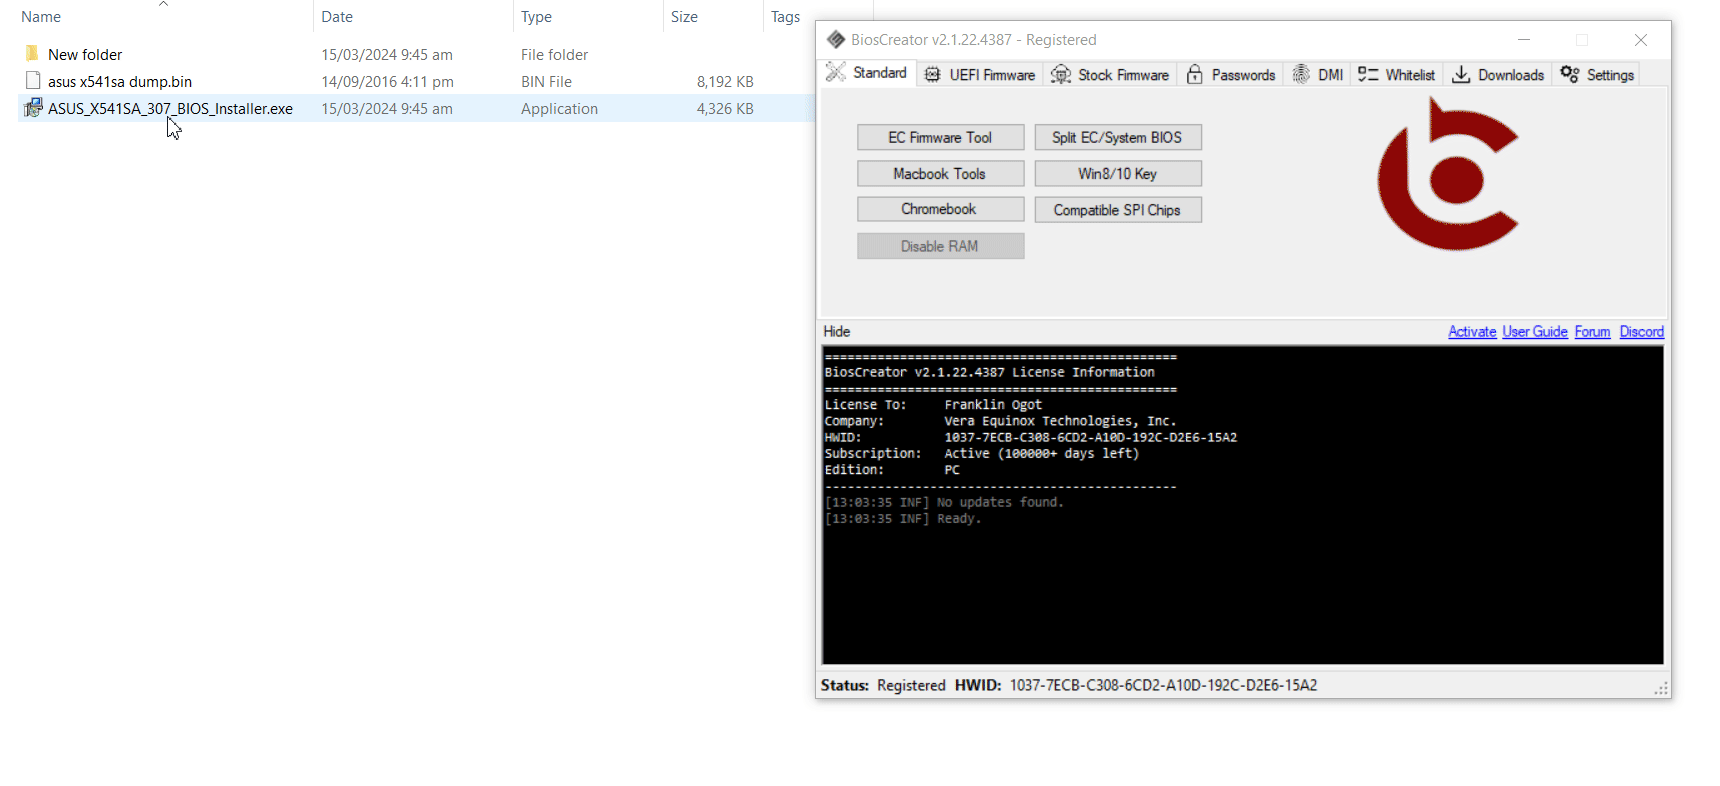Click the Application type cell

pos(559,108)
